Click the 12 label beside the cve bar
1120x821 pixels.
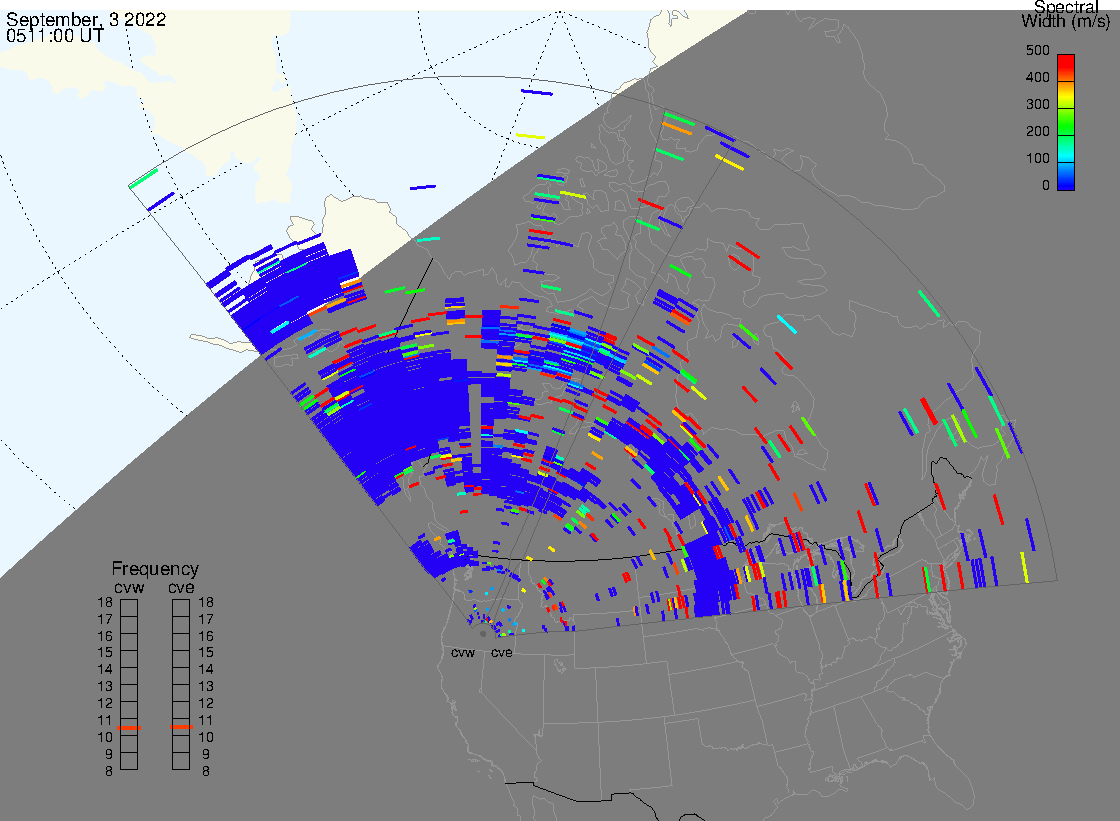(206, 703)
